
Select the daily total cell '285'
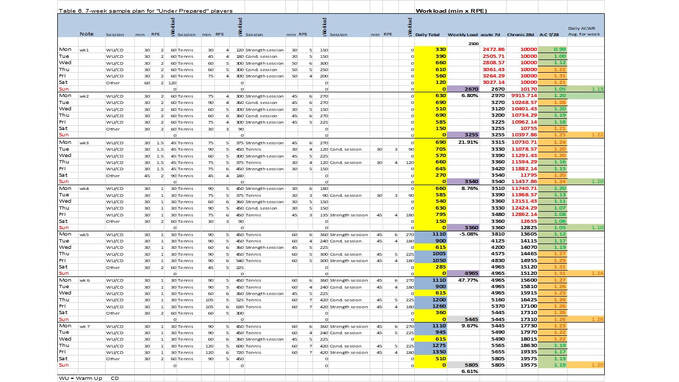[430, 267]
